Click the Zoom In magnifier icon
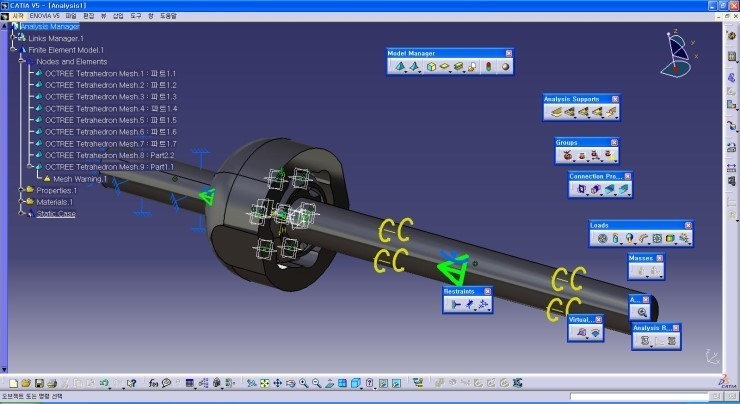This screenshot has width=740, height=404. (303, 383)
